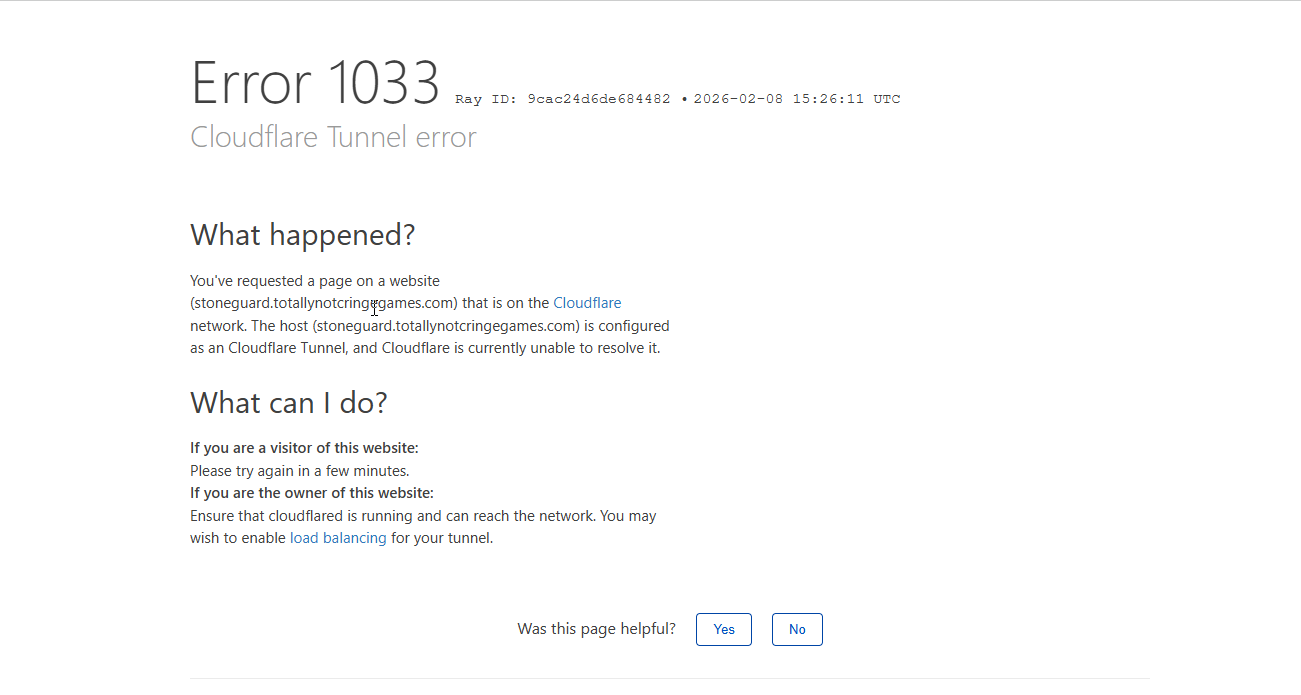Click the Ray ID value text
1301x695 pixels.
(598, 99)
